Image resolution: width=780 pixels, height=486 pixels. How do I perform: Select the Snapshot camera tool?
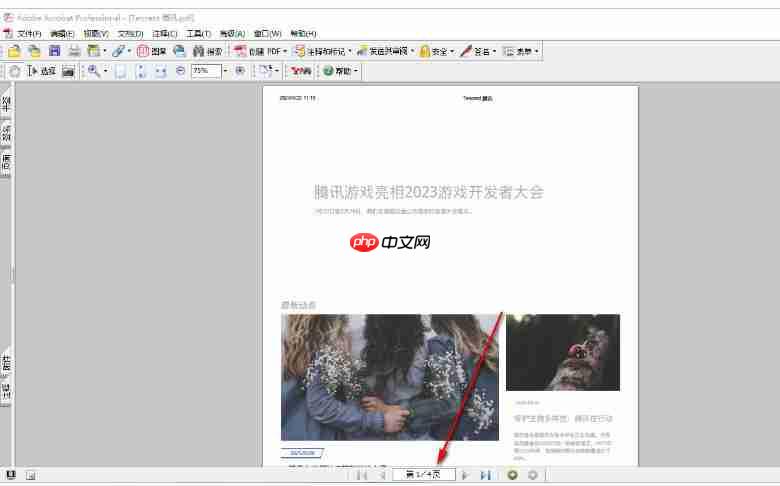point(68,72)
